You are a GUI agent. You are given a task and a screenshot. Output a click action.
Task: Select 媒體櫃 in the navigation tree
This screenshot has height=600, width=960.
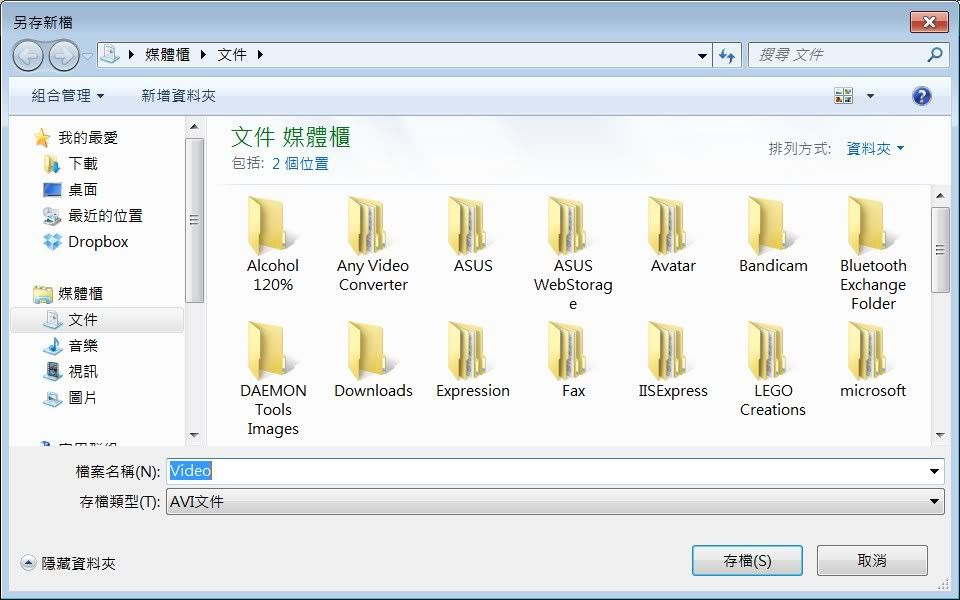67,294
